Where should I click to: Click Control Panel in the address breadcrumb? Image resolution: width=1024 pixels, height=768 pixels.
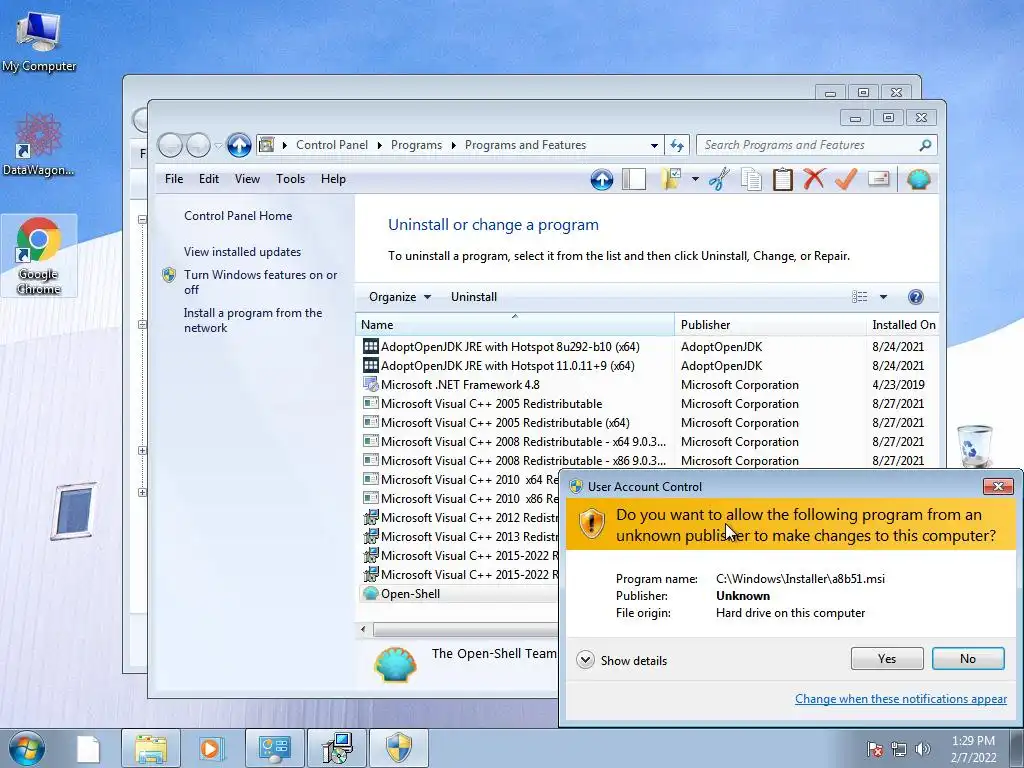tap(332, 145)
